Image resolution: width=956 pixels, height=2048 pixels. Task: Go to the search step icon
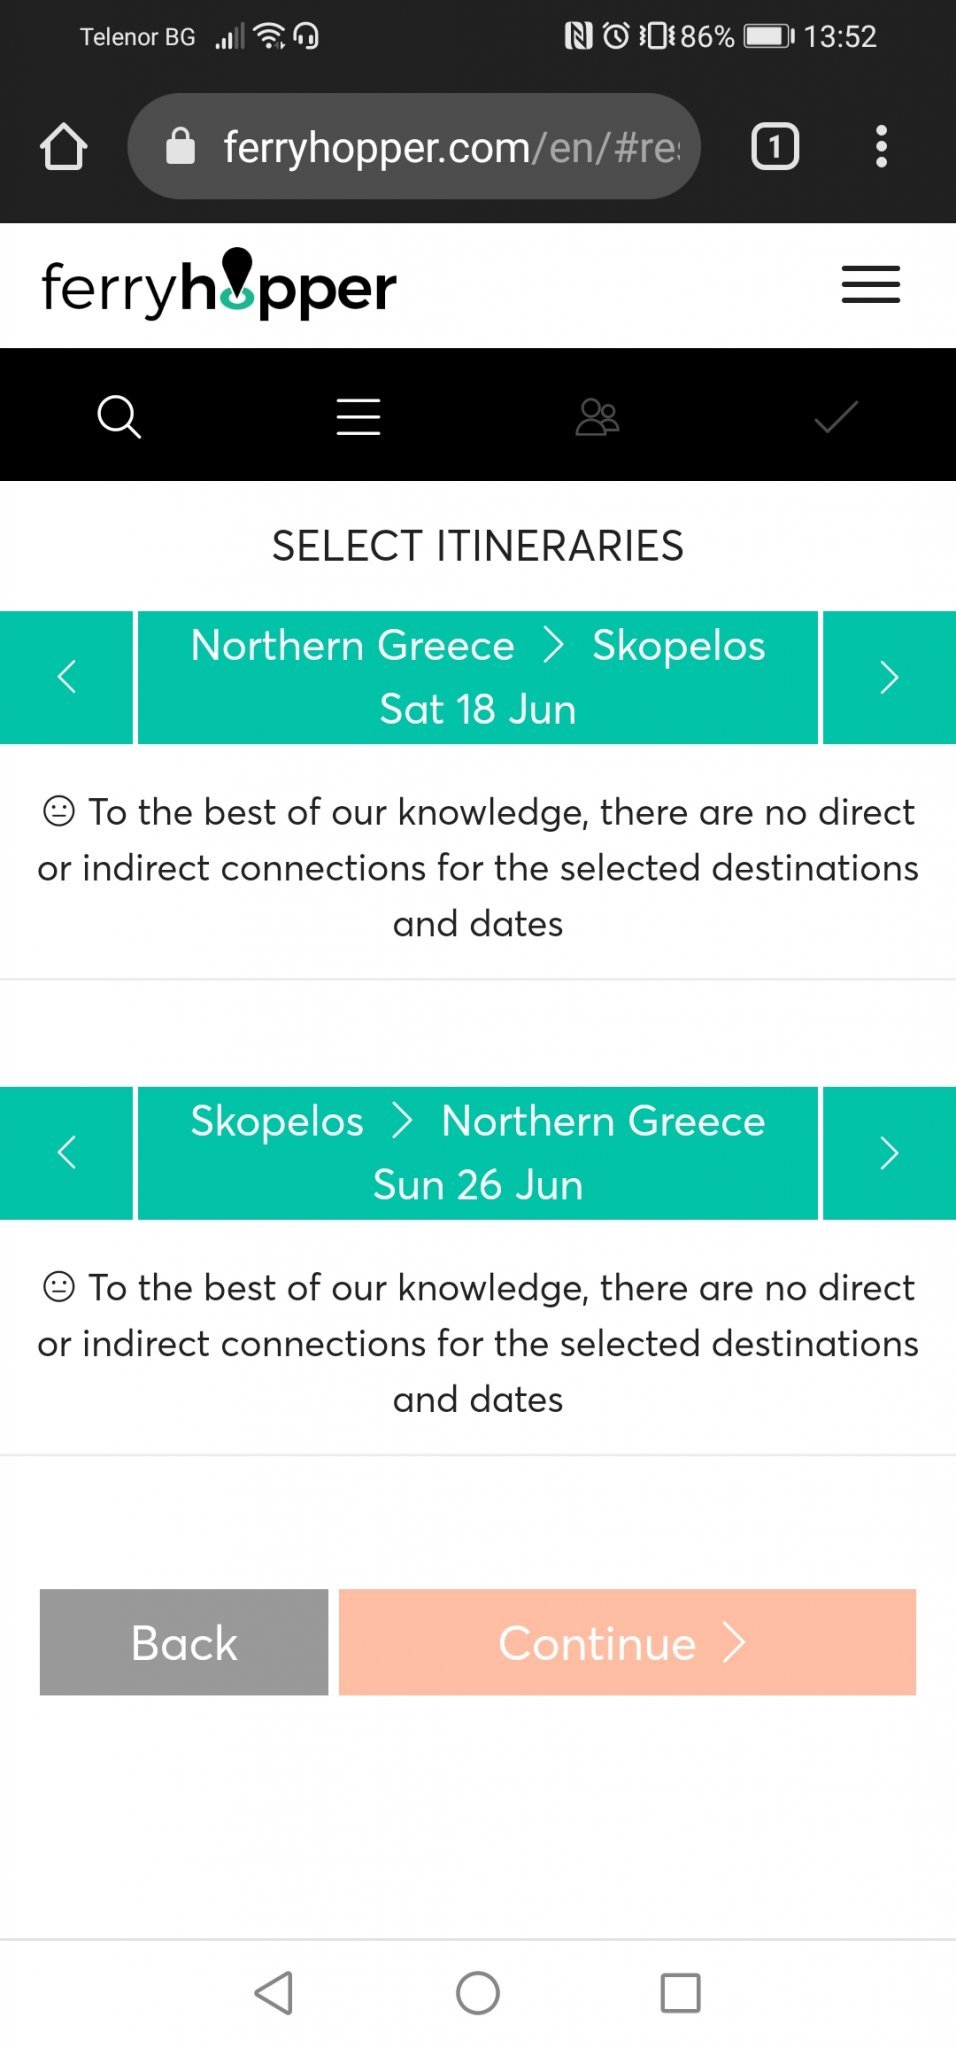coord(119,416)
